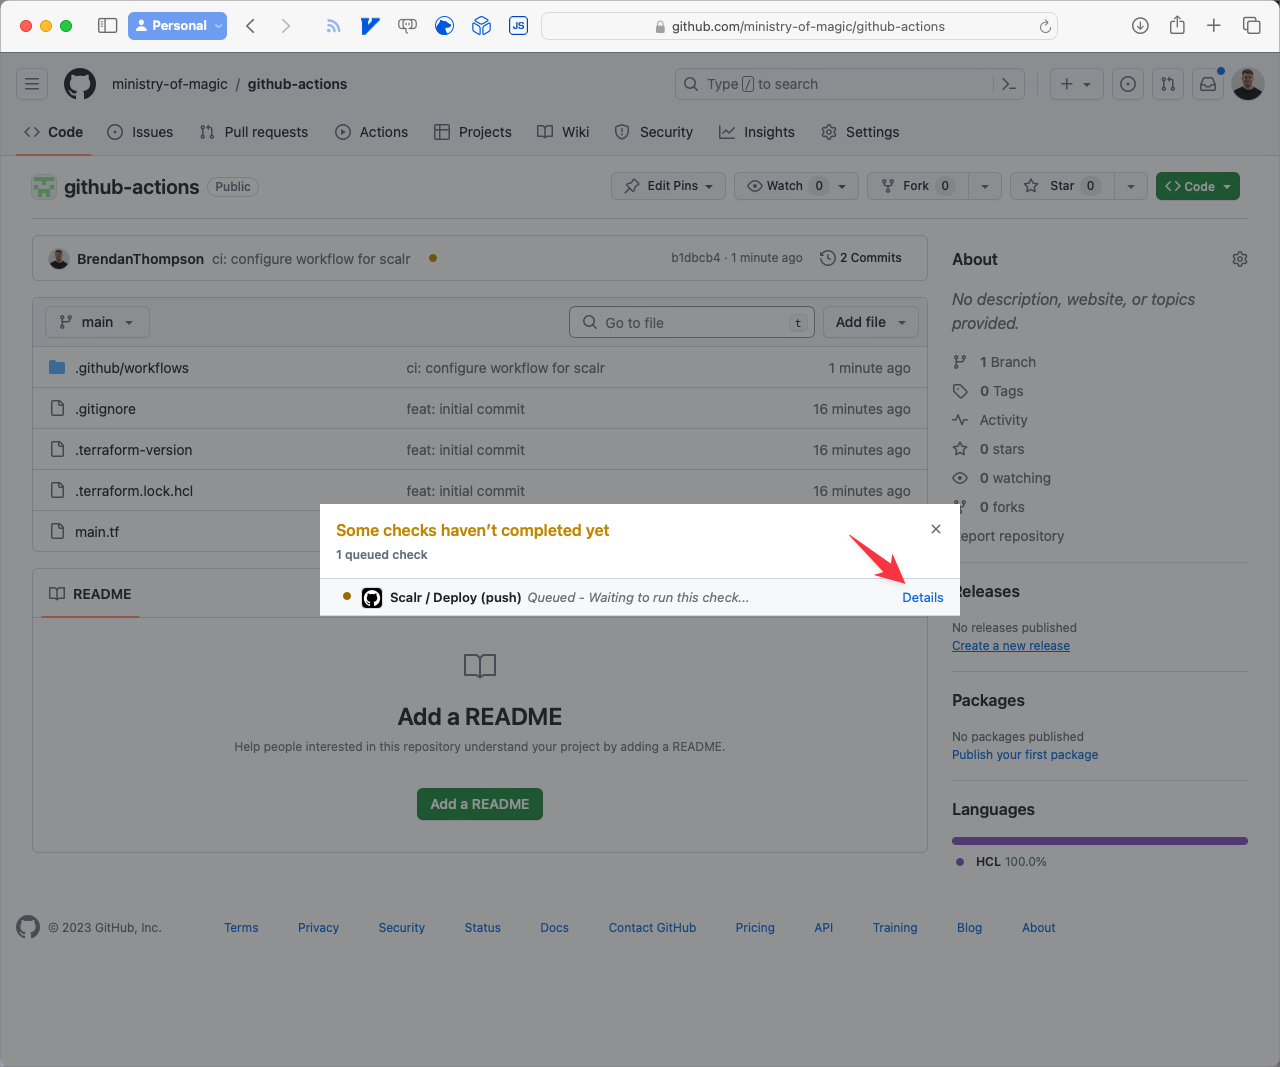Open the Security tab
The width and height of the screenshot is (1280, 1067).
654,132
